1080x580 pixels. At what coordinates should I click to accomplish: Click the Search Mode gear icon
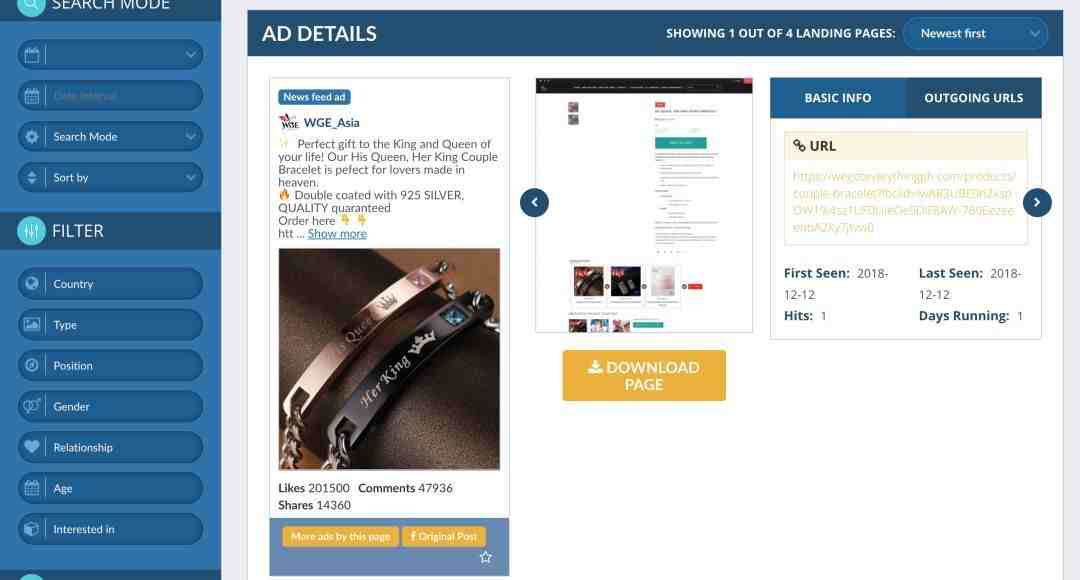coord(32,136)
